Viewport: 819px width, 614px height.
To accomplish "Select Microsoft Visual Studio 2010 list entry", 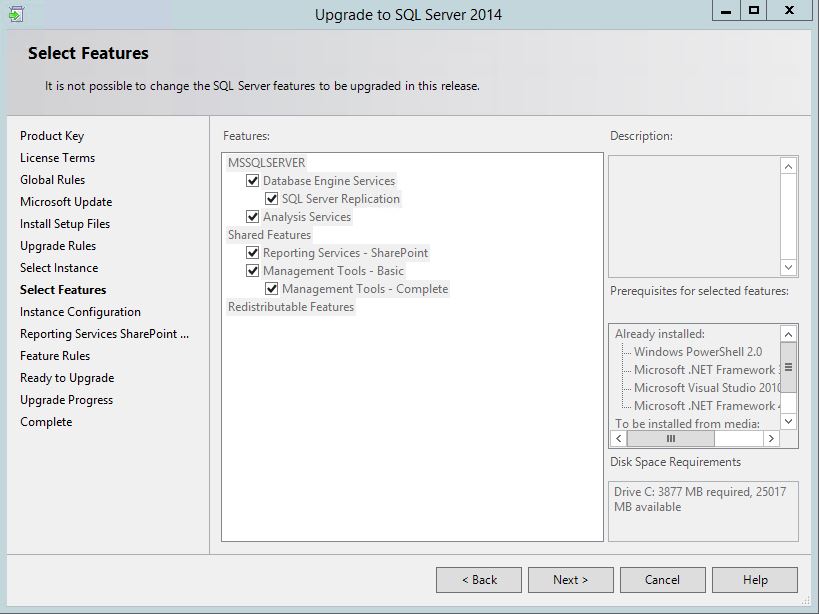I will 702,388.
